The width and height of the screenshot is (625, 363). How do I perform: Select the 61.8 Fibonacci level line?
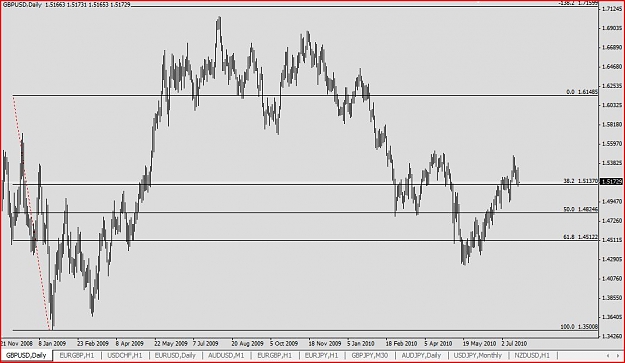pyautogui.click(x=305, y=240)
